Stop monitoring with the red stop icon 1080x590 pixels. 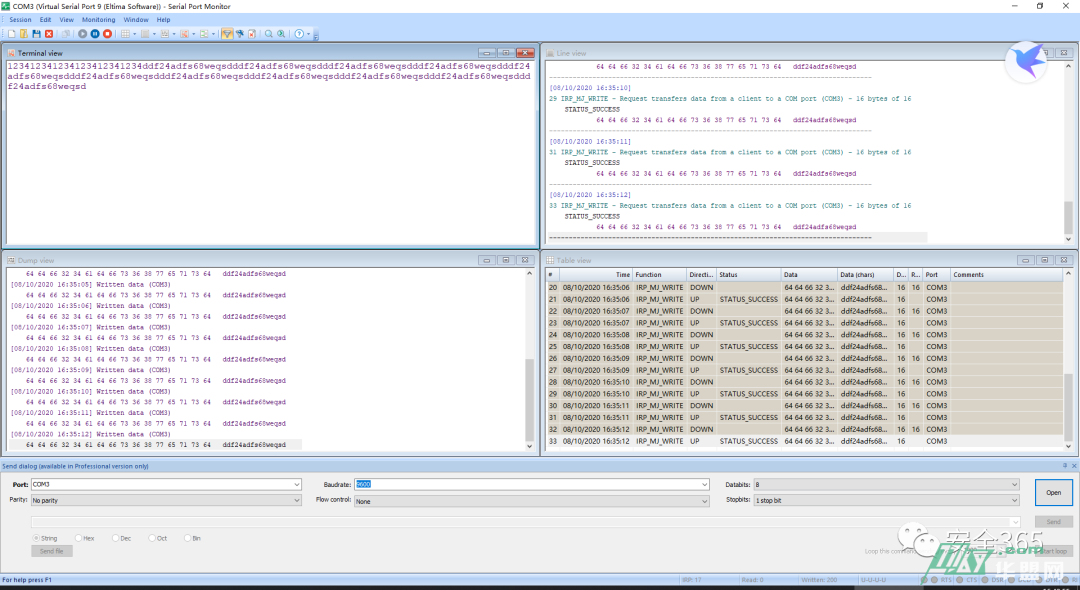tap(107, 34)
